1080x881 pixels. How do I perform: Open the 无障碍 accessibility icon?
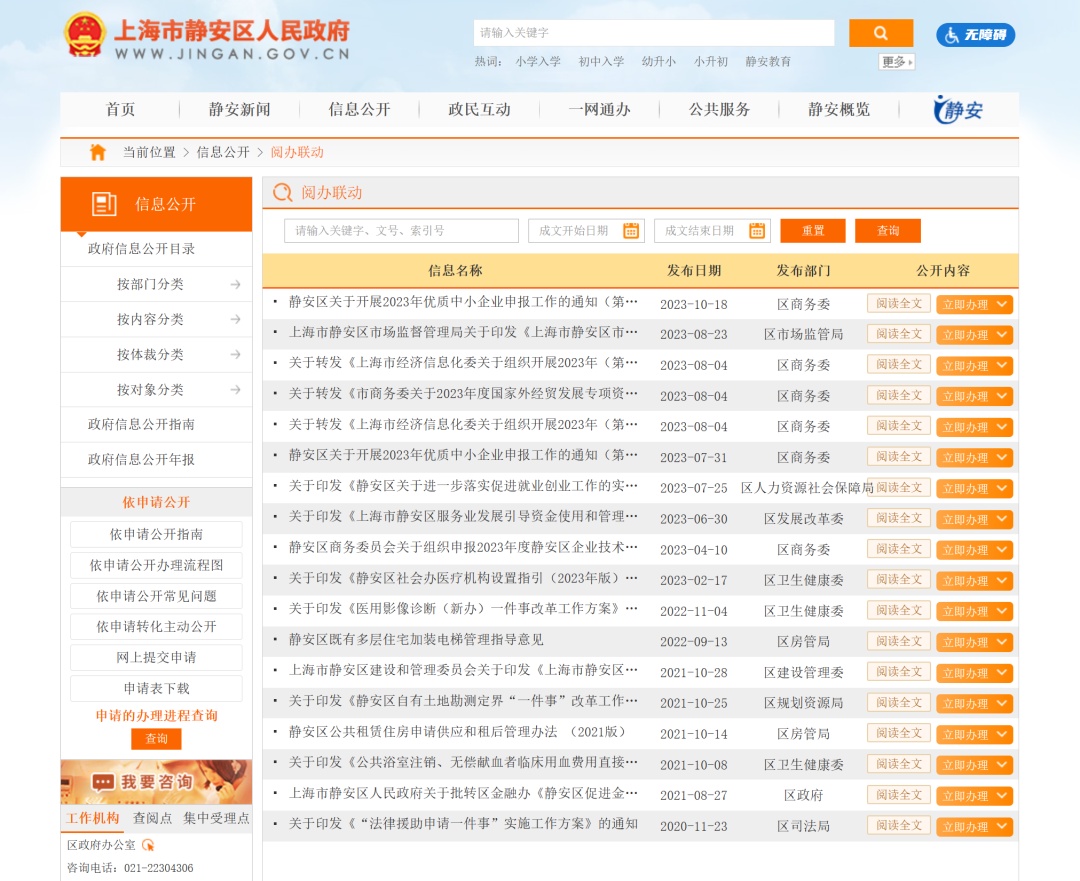pos(975,35)
